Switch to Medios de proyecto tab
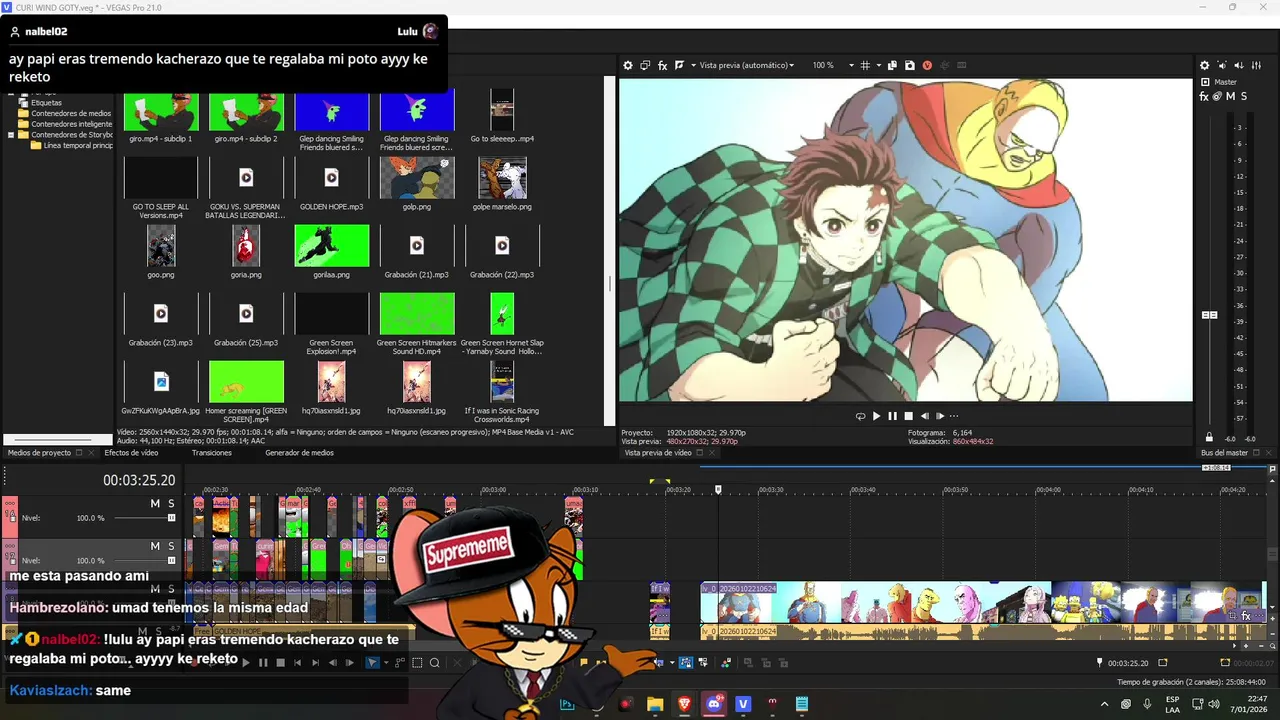 [39, 453]
